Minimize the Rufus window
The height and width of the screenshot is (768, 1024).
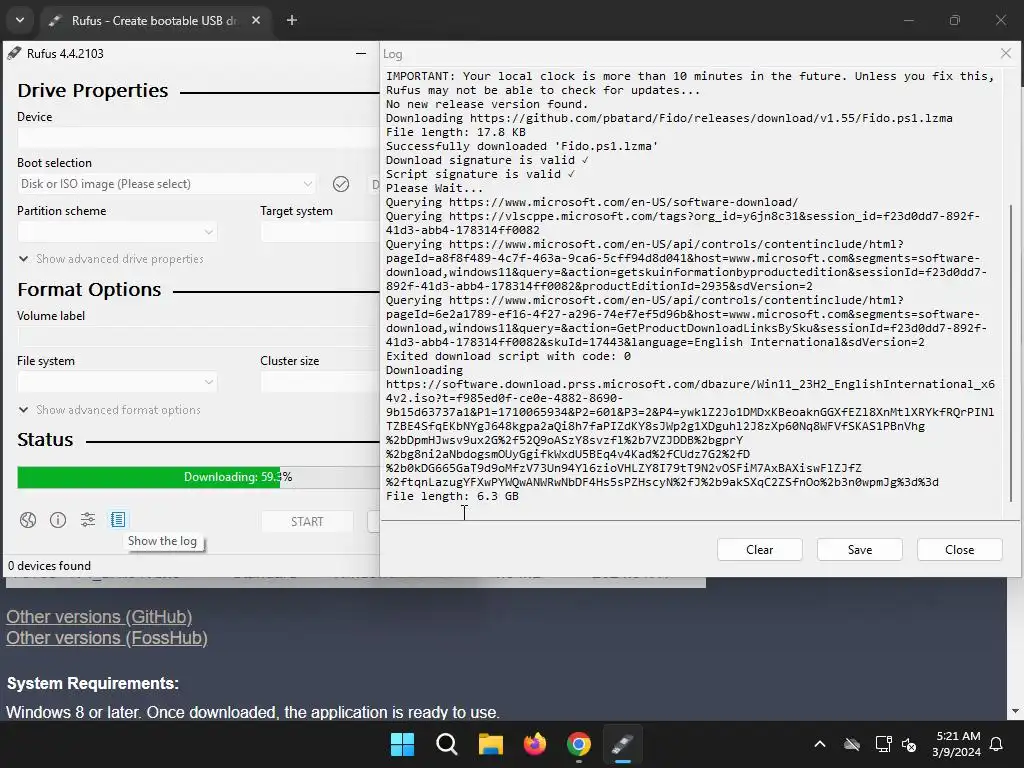coord(360,54)
